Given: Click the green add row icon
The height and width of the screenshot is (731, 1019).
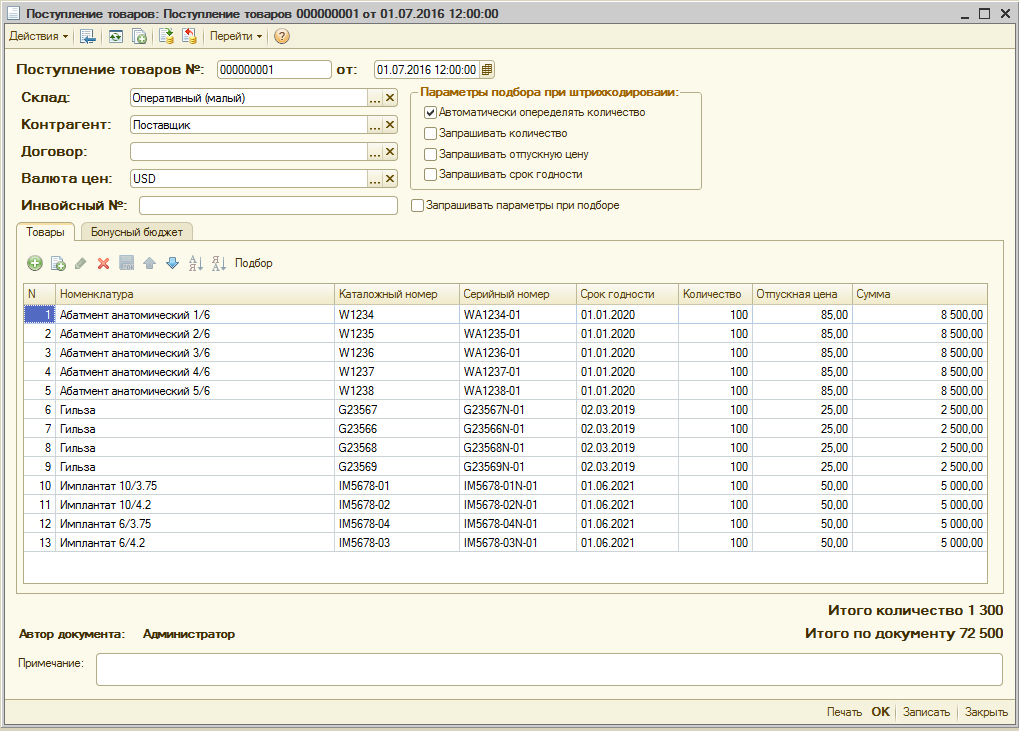Looking at the screenshot, I should pos(35,263).
